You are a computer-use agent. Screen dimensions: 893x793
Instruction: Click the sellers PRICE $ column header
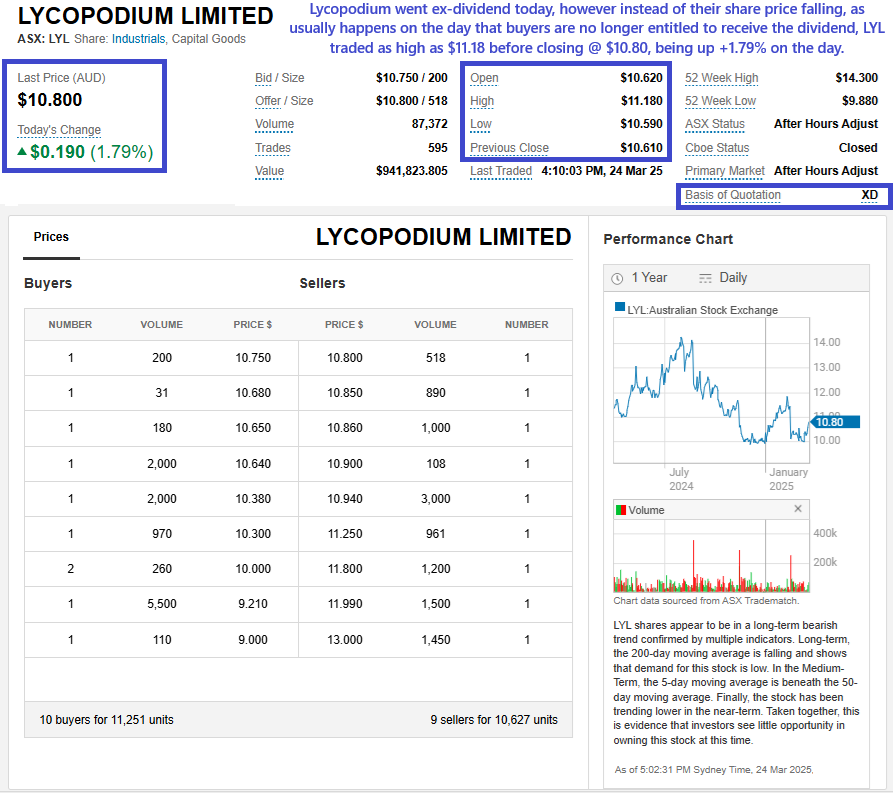(344, 325)
